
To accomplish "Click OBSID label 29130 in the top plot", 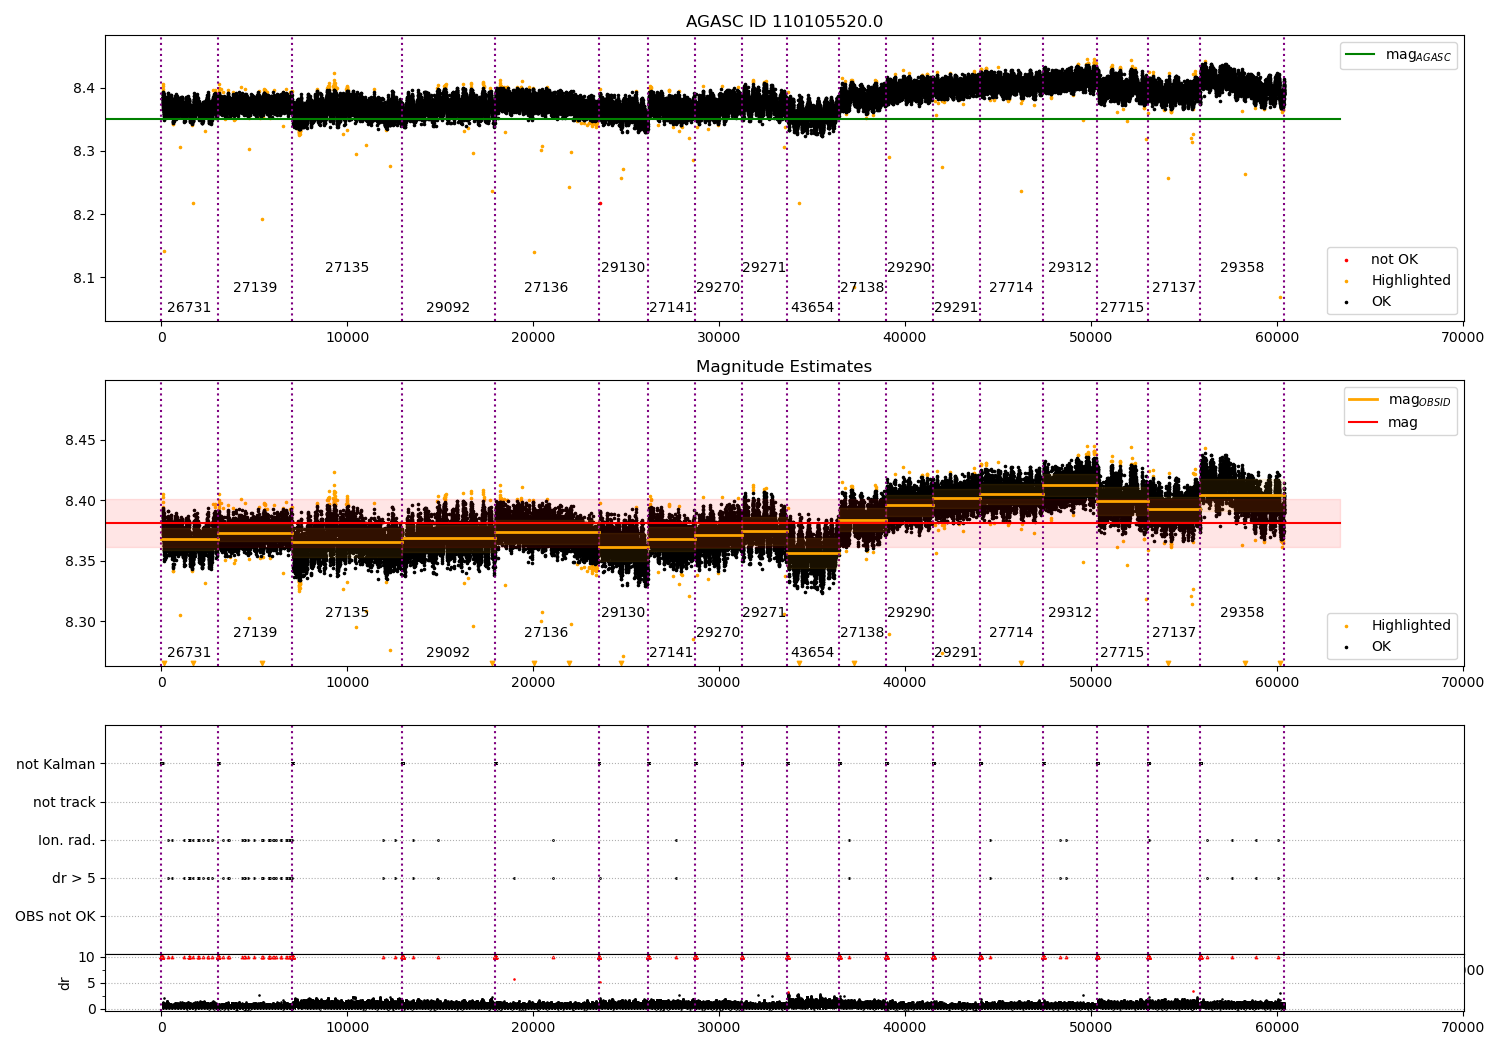I will [623, 267].
